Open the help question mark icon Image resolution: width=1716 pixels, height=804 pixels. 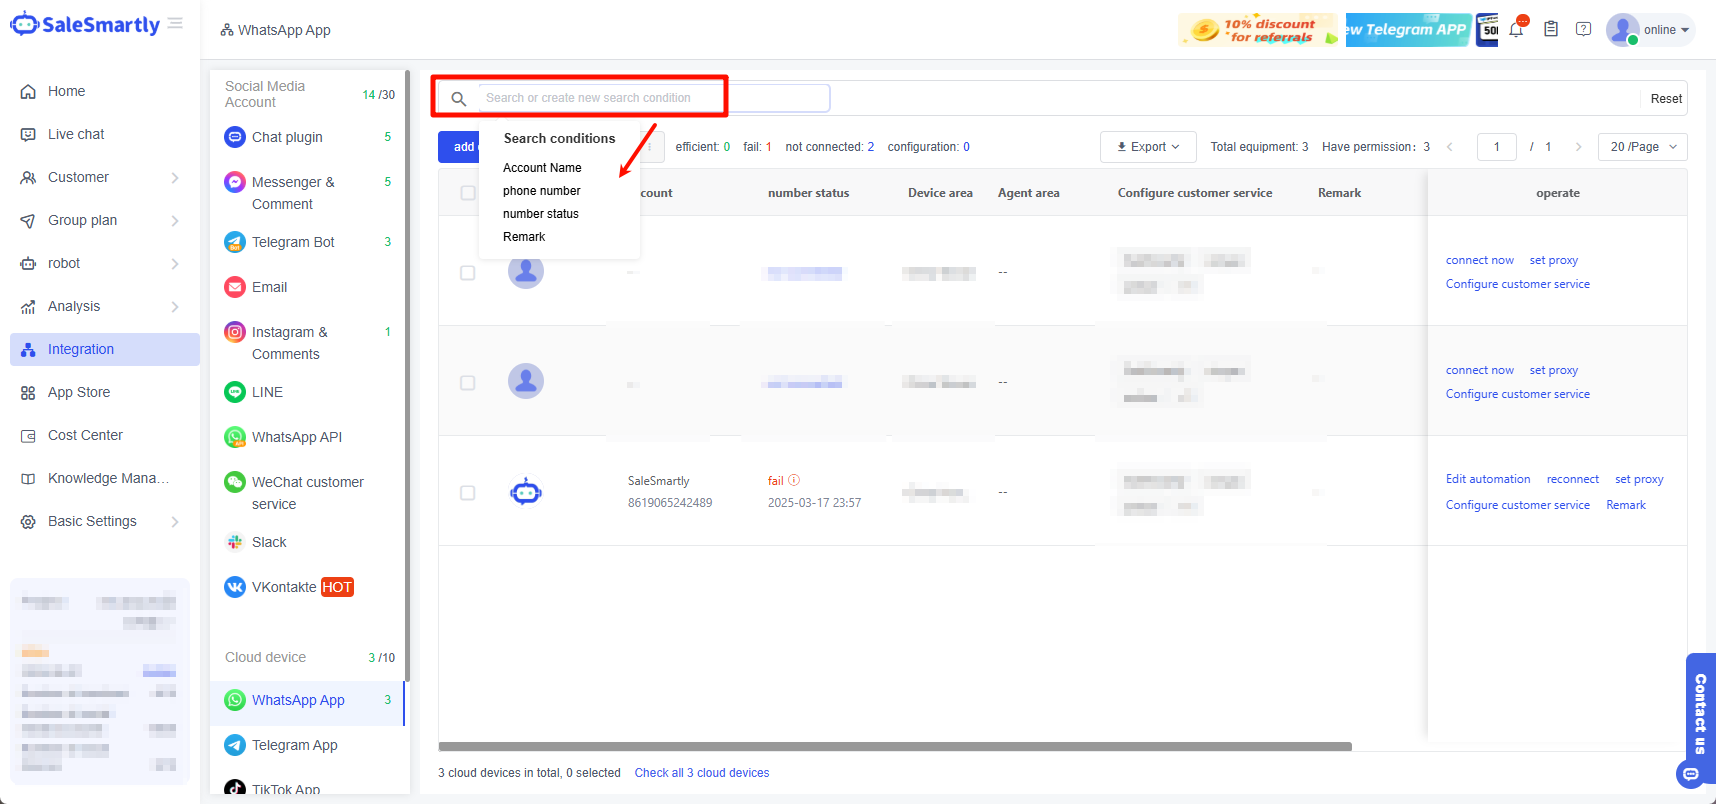1583,29
